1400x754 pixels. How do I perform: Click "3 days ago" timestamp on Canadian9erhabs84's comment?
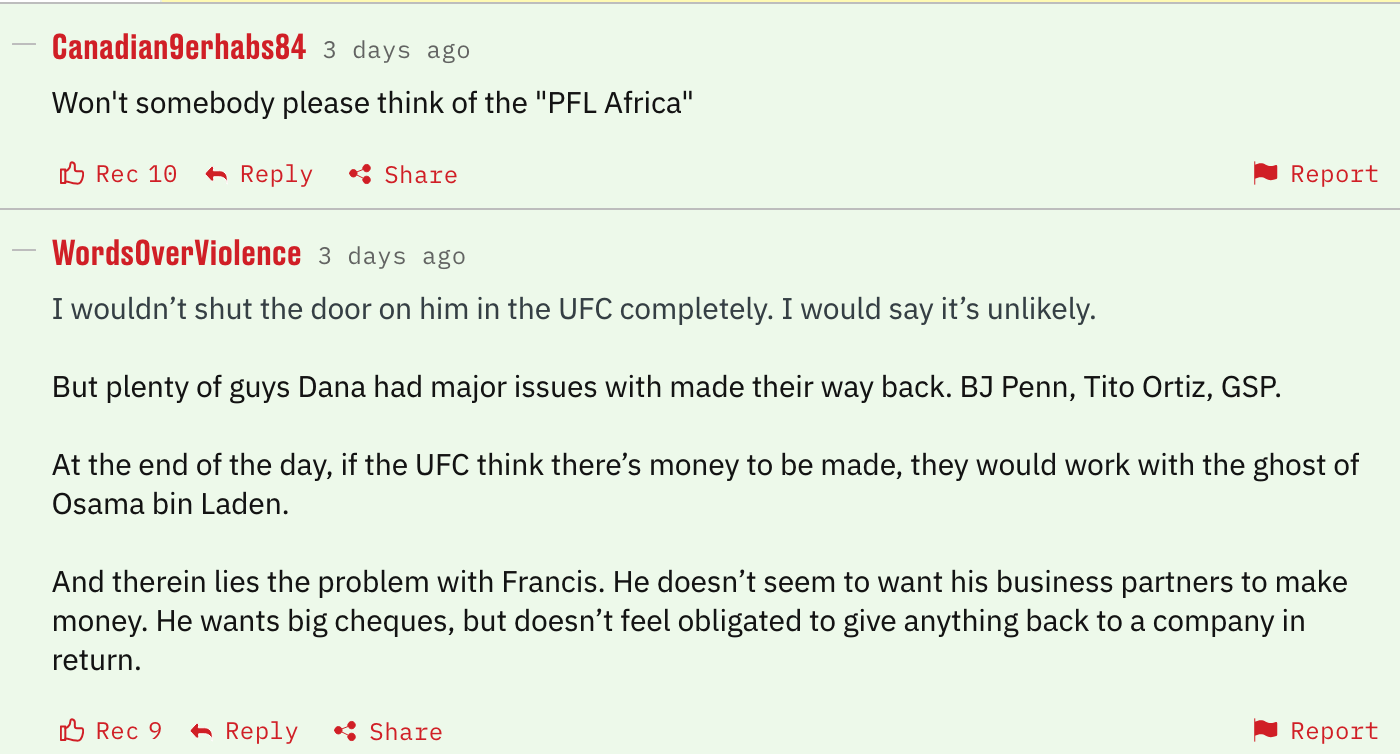click(x=396, y=50)
